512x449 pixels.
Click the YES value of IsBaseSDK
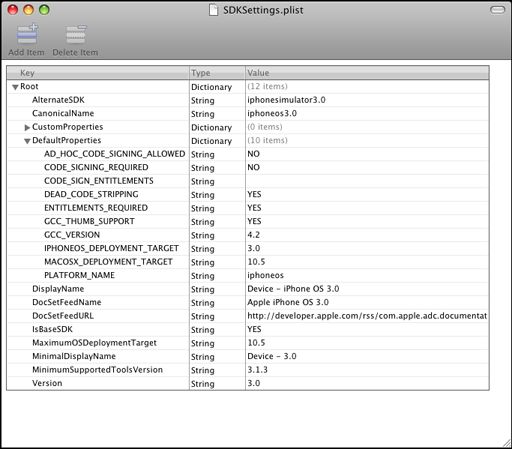click(x=254, y=329)
